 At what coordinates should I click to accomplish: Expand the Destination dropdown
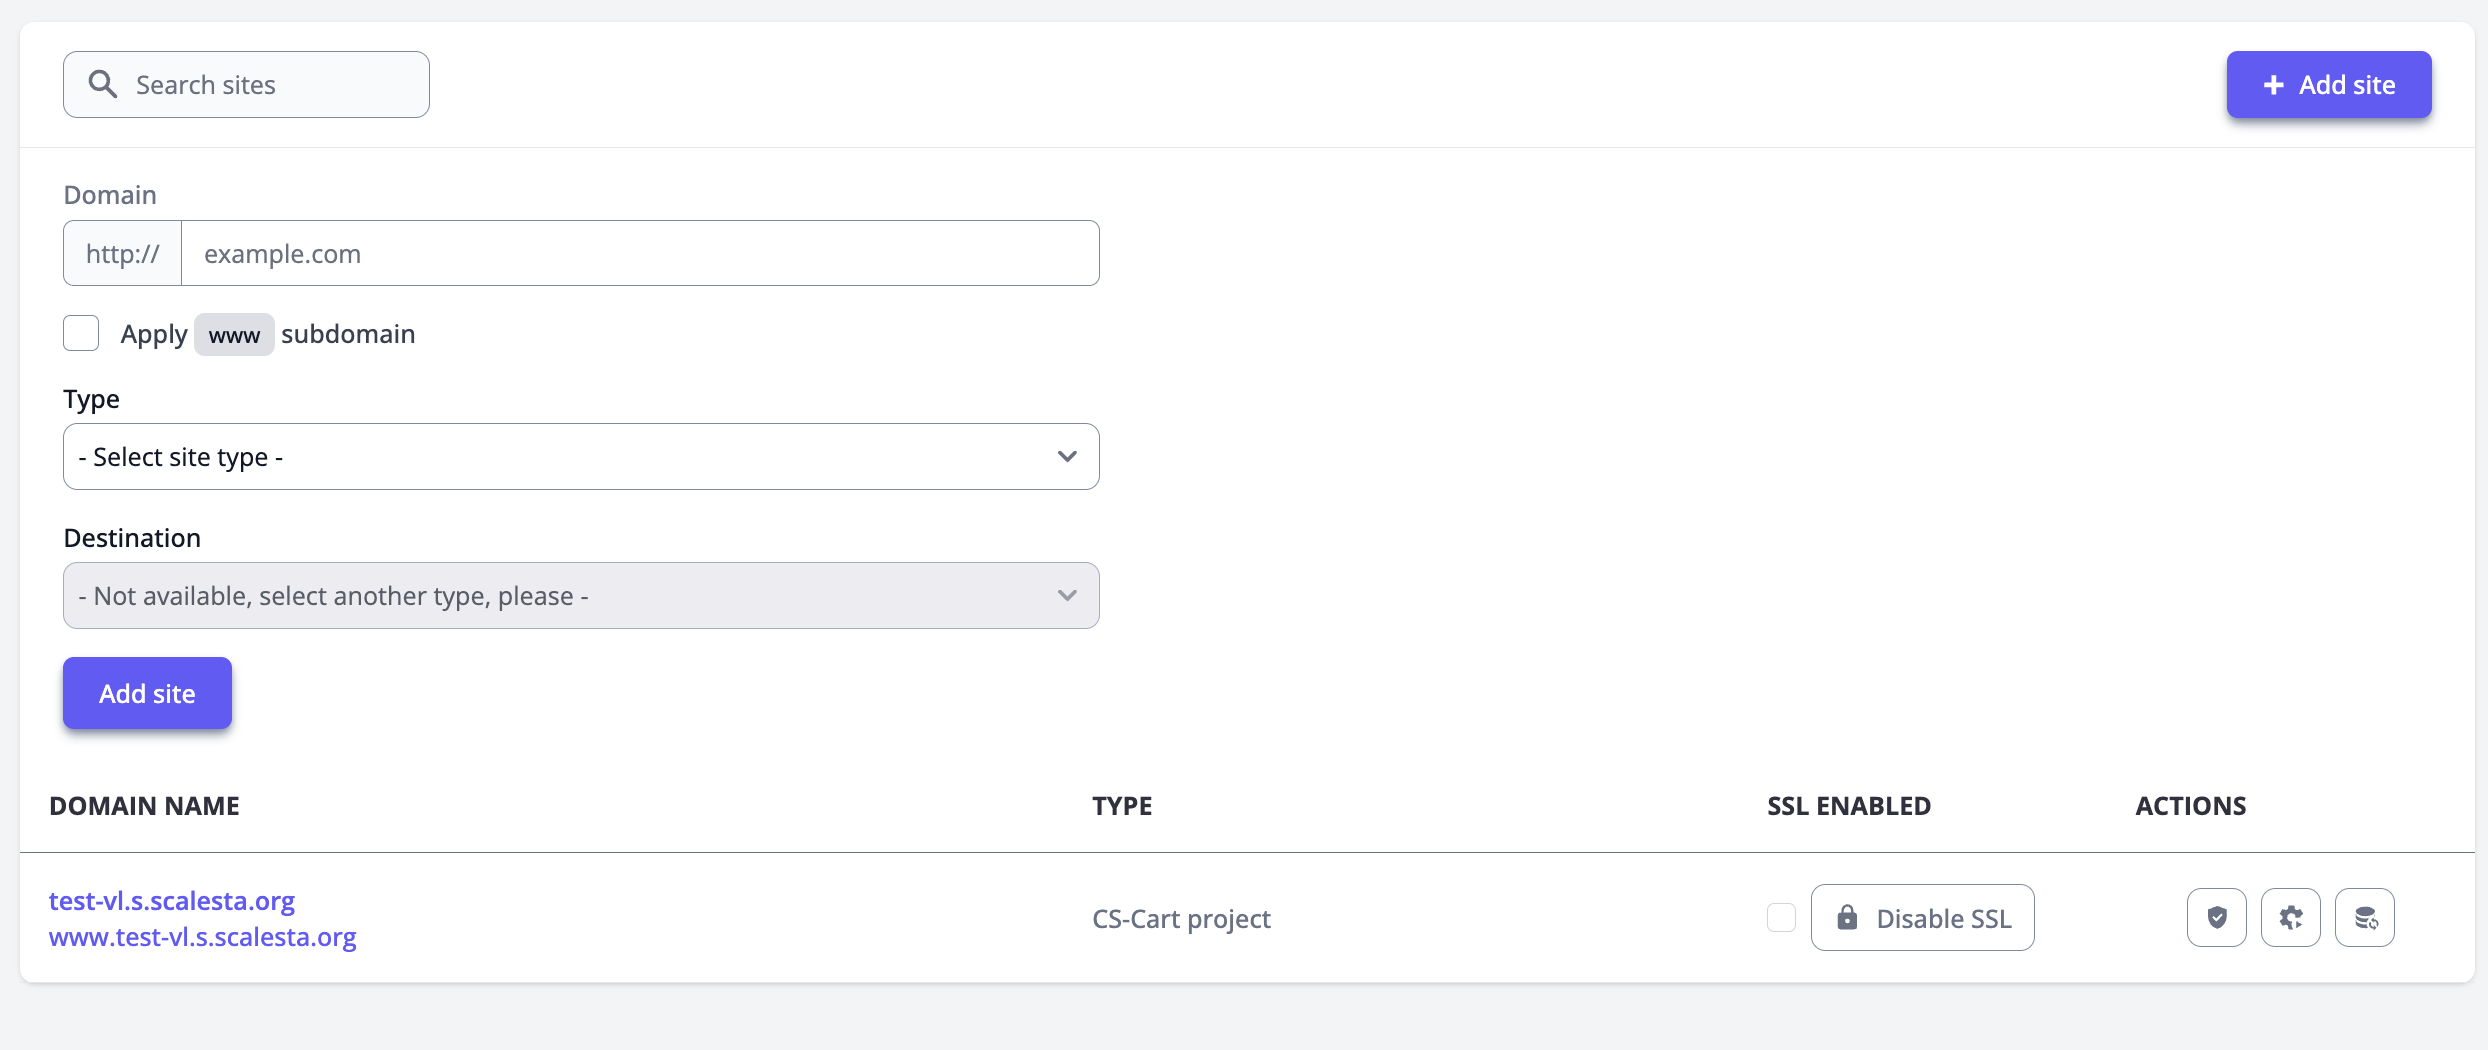point(581,596)
